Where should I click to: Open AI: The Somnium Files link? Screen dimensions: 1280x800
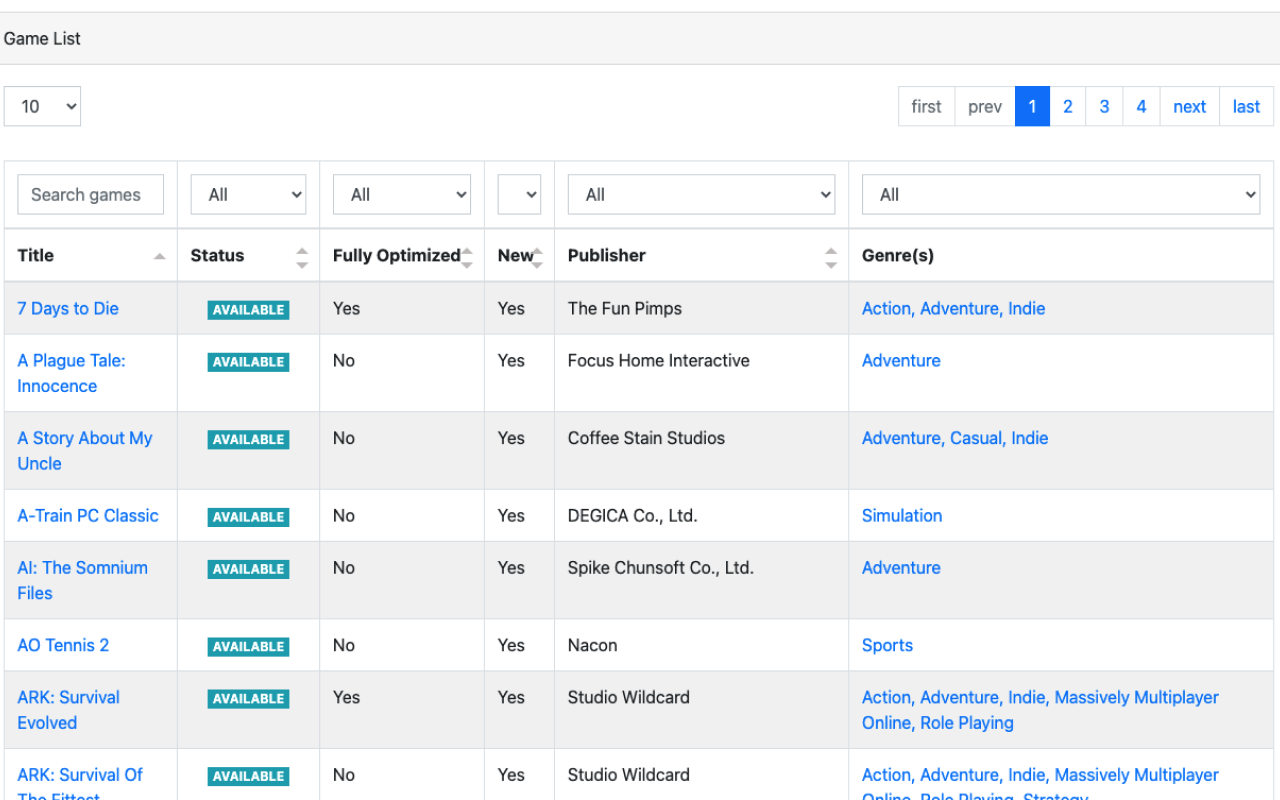click(x=82, y=580)
